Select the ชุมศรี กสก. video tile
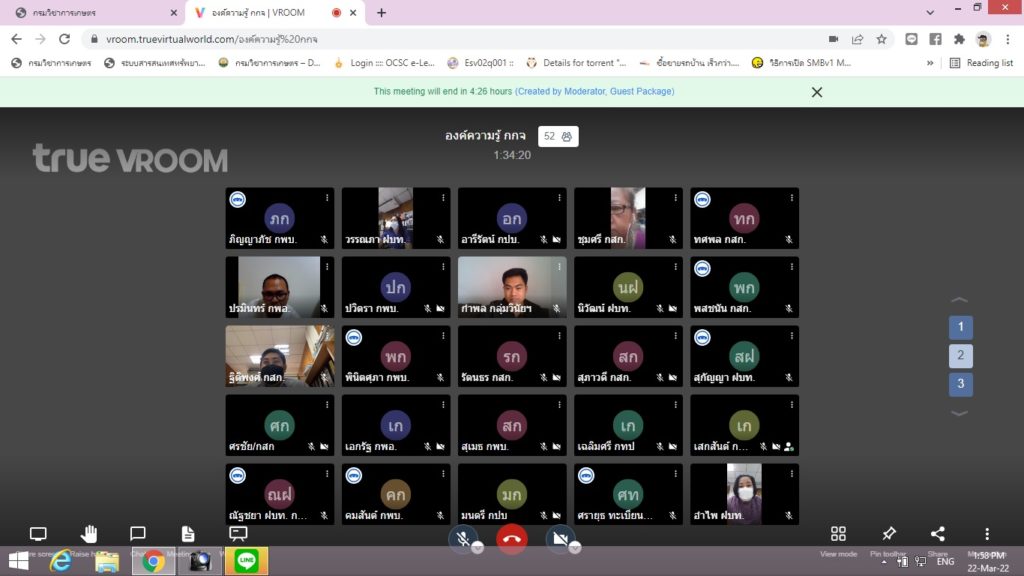The height and width of the screenshot is (576, 1024). click(628, 218)
